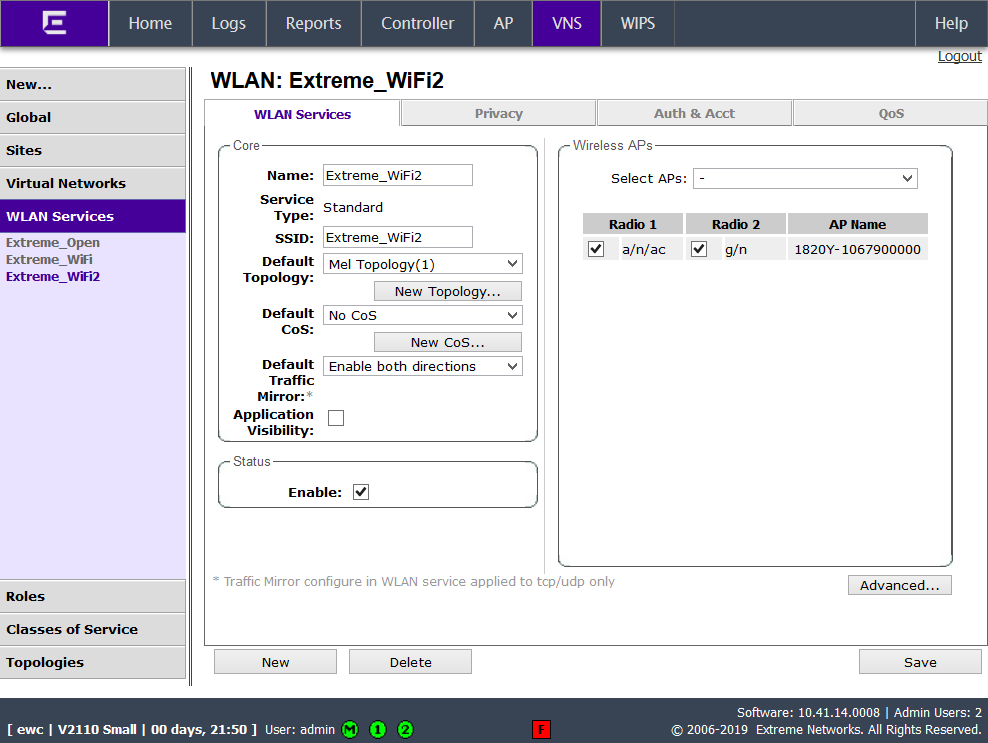
Task: Click the Name input field
Action: click(398, 175)
